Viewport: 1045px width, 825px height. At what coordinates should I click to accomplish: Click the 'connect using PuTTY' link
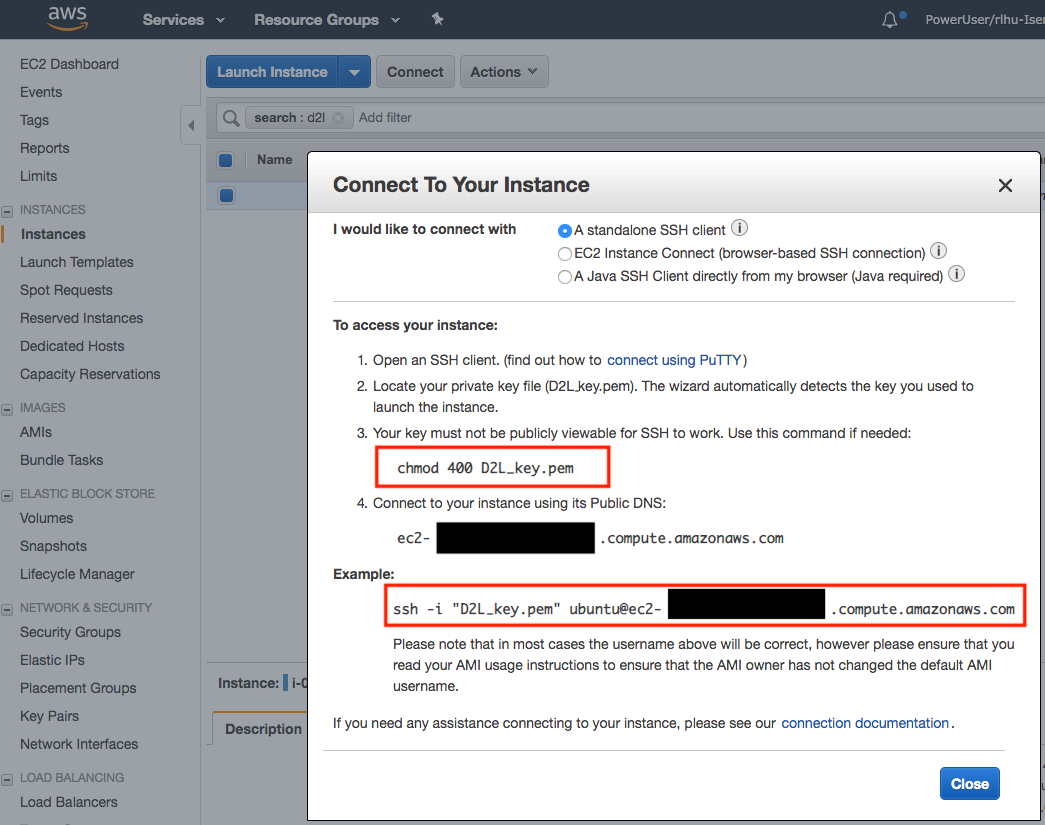tap(676, 360)
